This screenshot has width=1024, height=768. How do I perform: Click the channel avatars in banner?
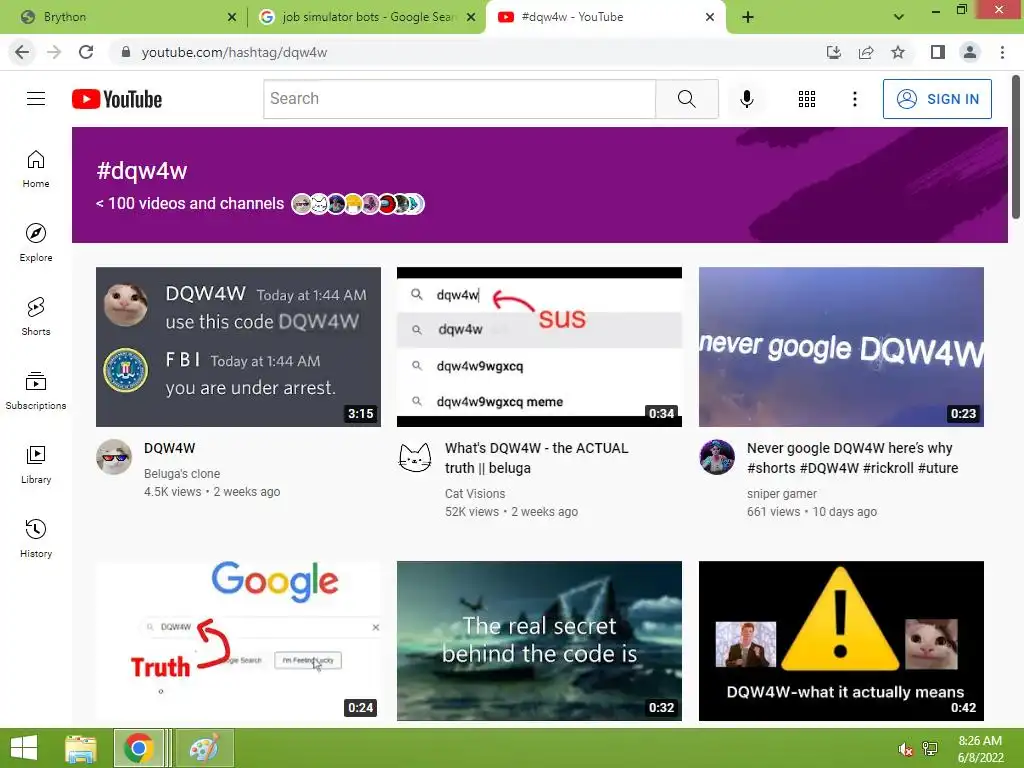tap(358, 204)
